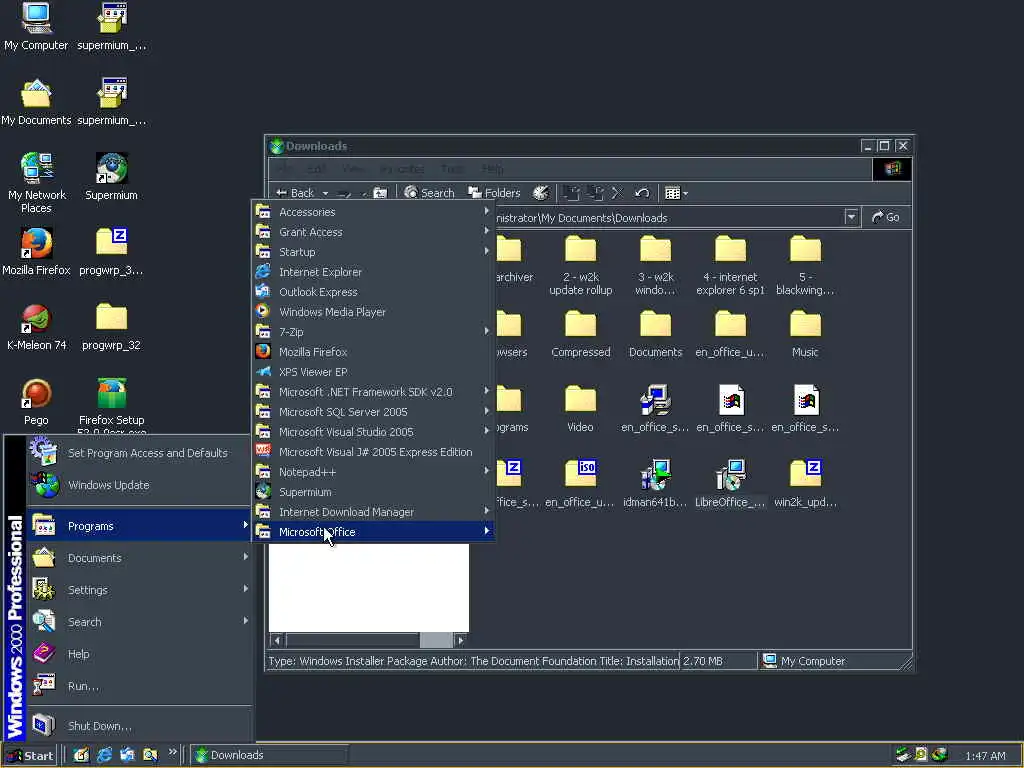Launch Microsoft Visual J# 2005 Express Edition
The image size is (1024, 768).
tap(373, 452)
